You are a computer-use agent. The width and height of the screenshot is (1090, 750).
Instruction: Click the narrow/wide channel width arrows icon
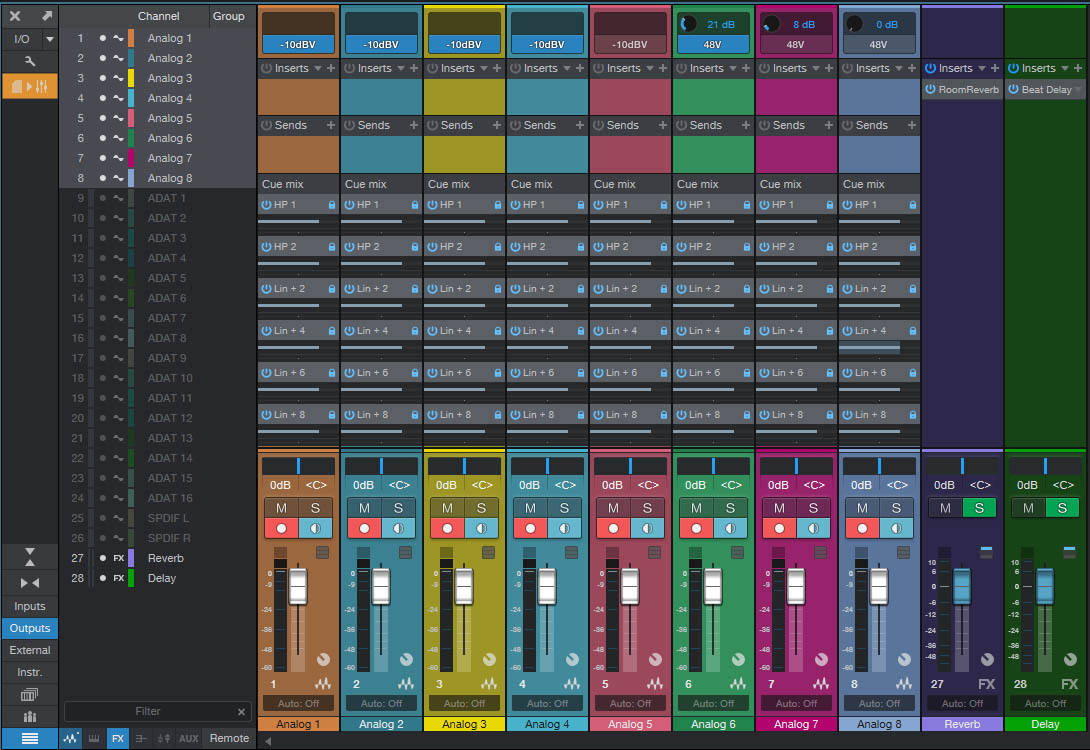tap(29, 582)
